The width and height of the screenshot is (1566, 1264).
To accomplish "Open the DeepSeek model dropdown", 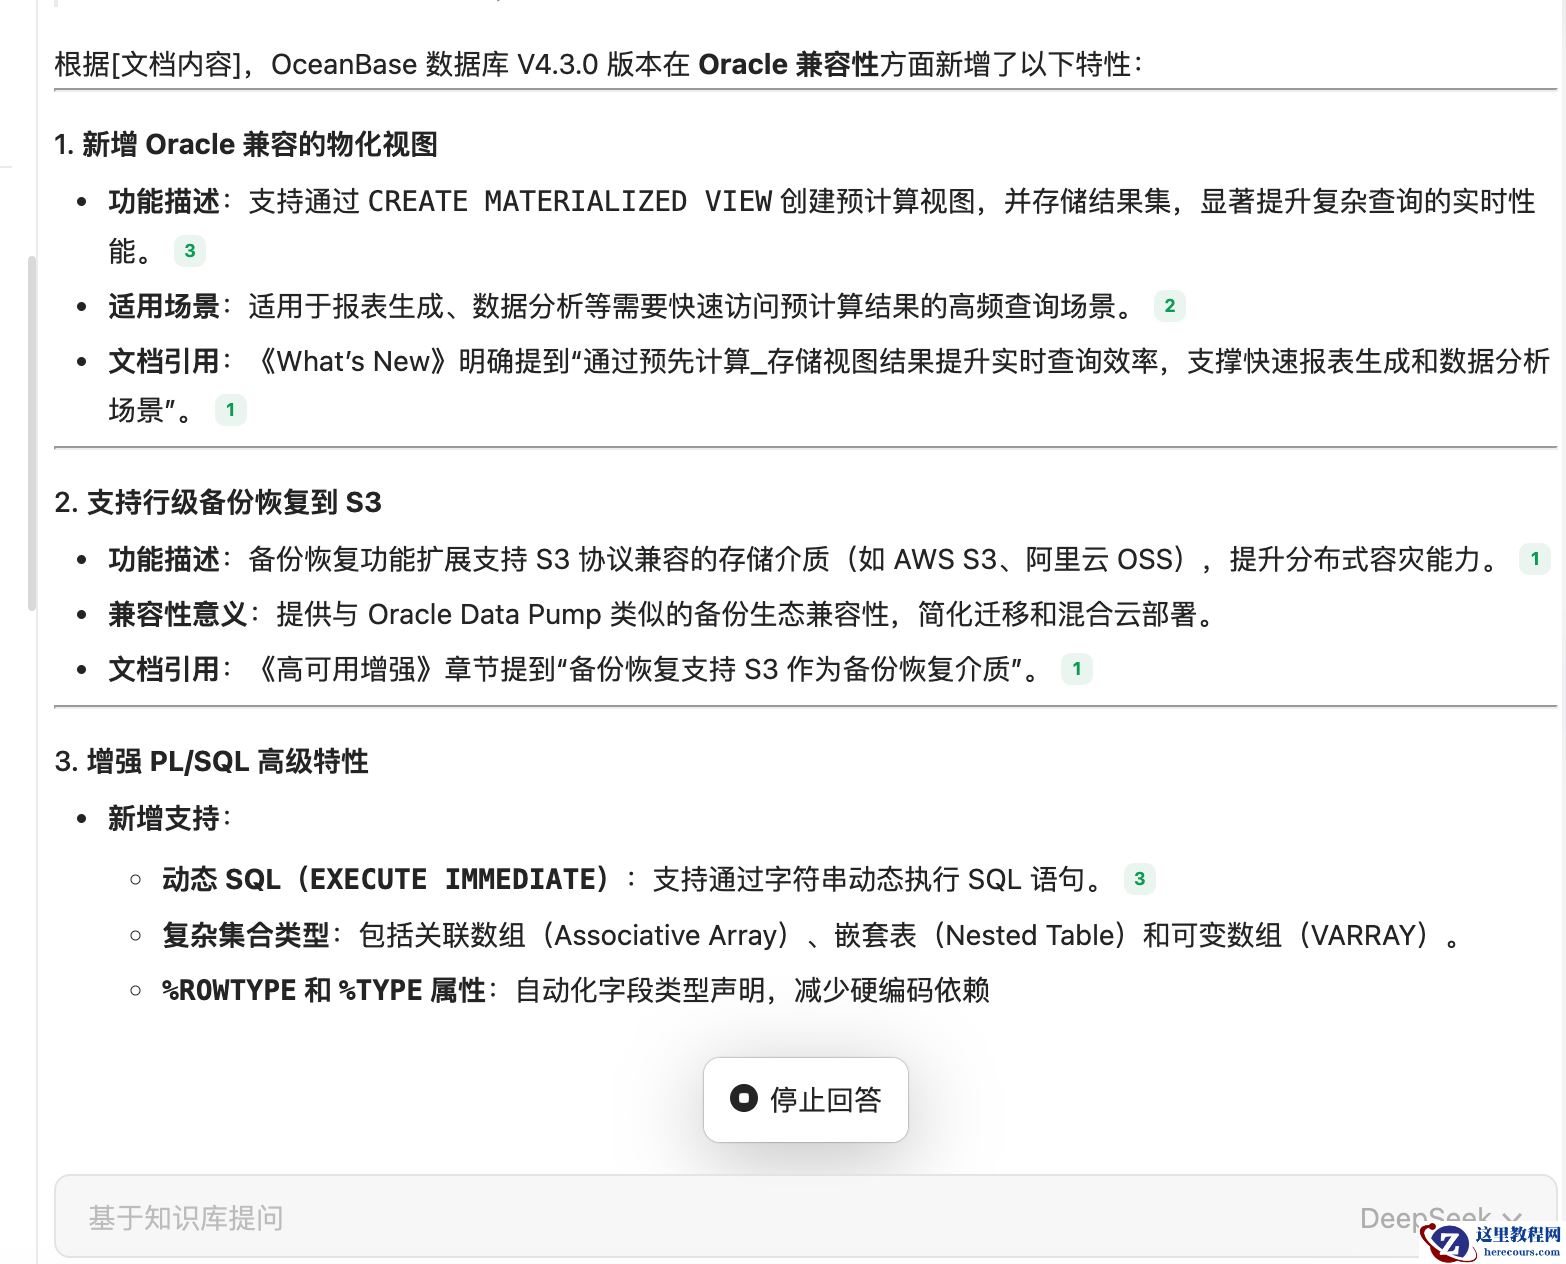I will (x=1440, y=1217).
